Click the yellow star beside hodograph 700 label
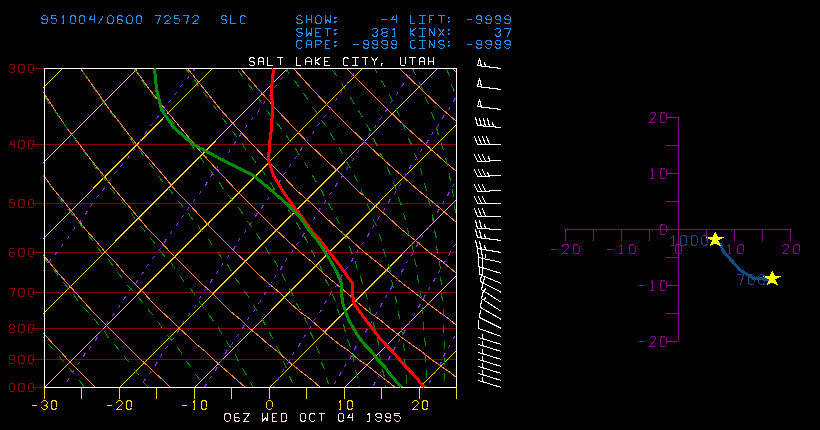 (771, 278)
